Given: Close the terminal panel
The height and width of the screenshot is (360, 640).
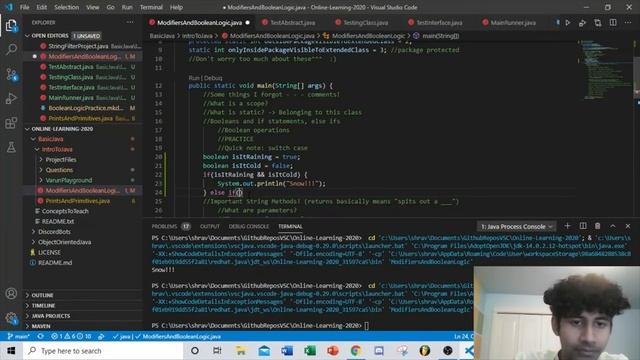Looking at the screenshot, I should click(628, 226).
